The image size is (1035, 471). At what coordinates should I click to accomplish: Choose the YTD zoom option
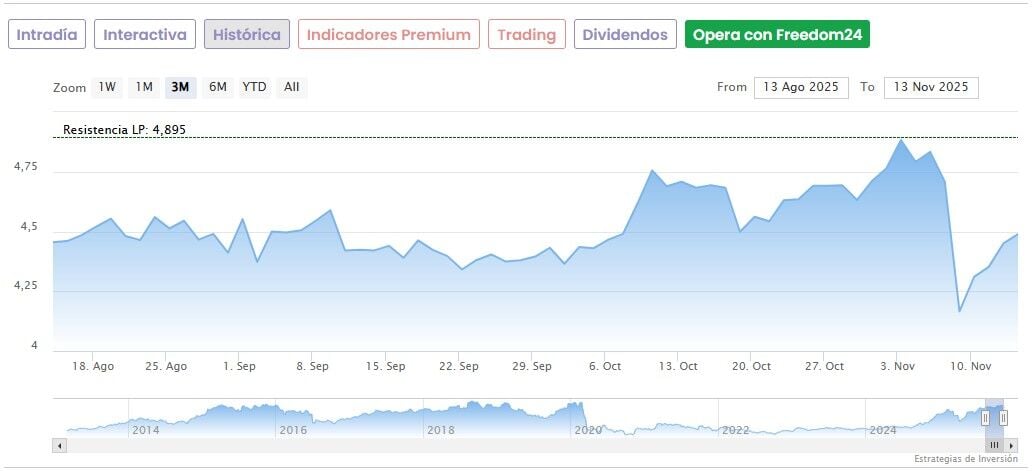[x=254, y=87]
